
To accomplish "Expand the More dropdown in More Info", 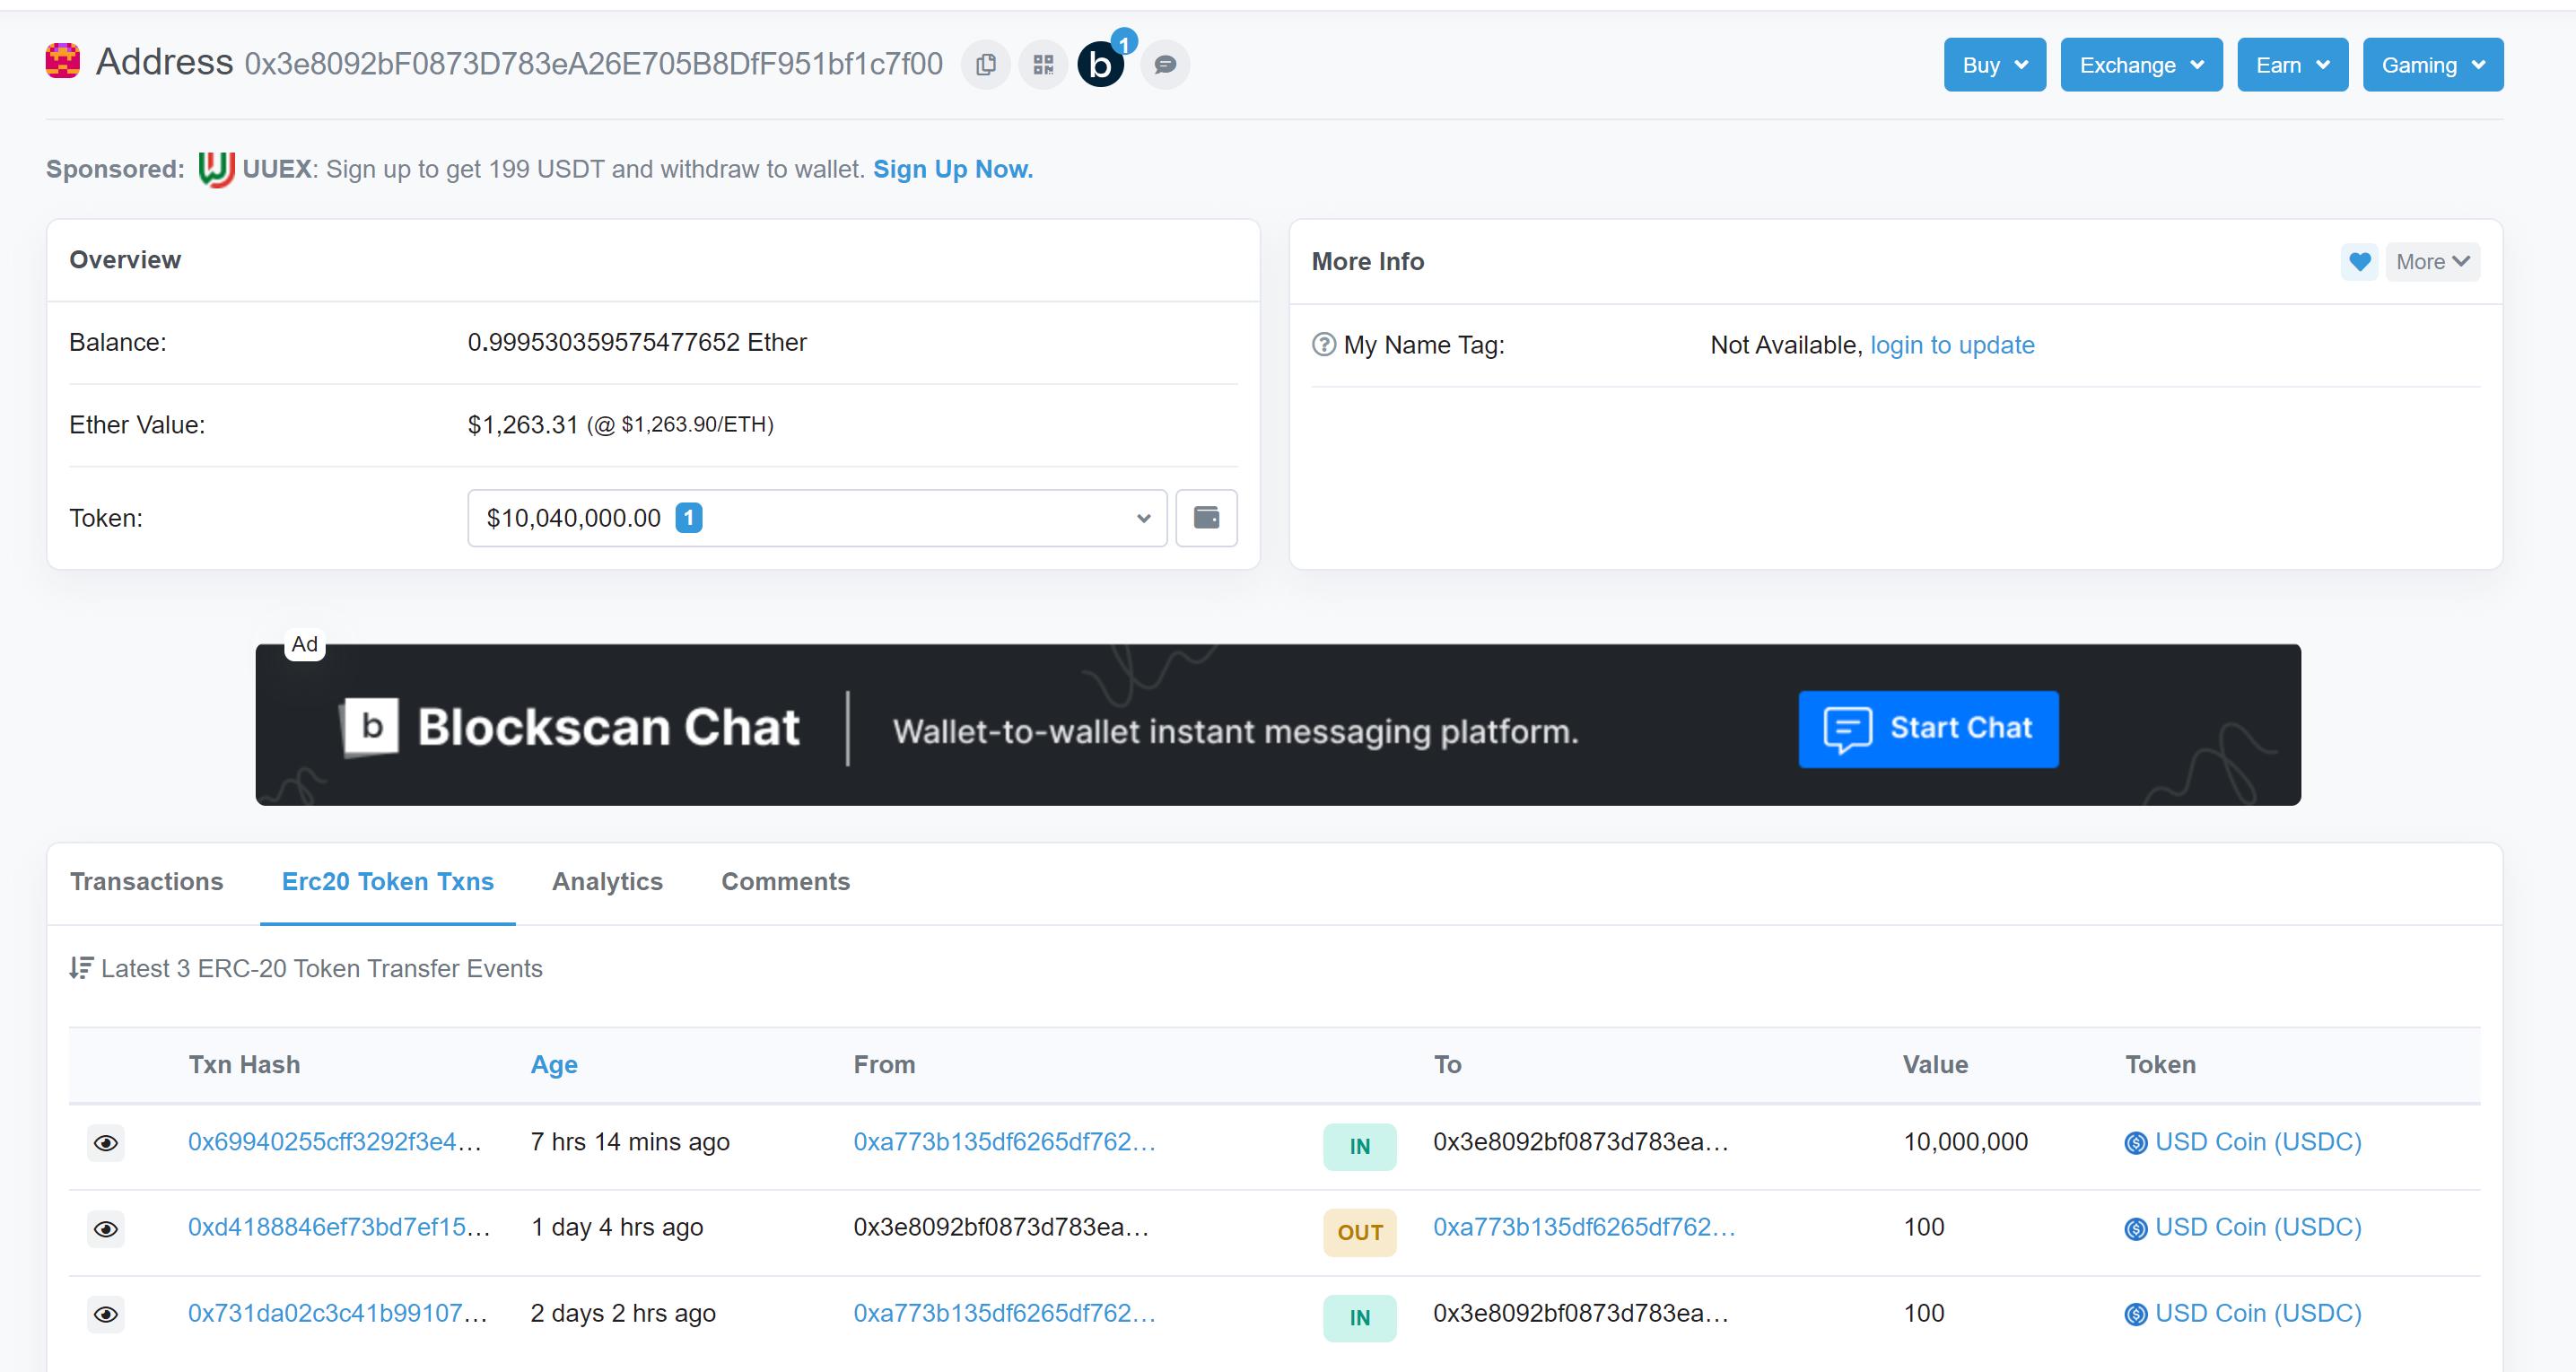I will 2432,262.
